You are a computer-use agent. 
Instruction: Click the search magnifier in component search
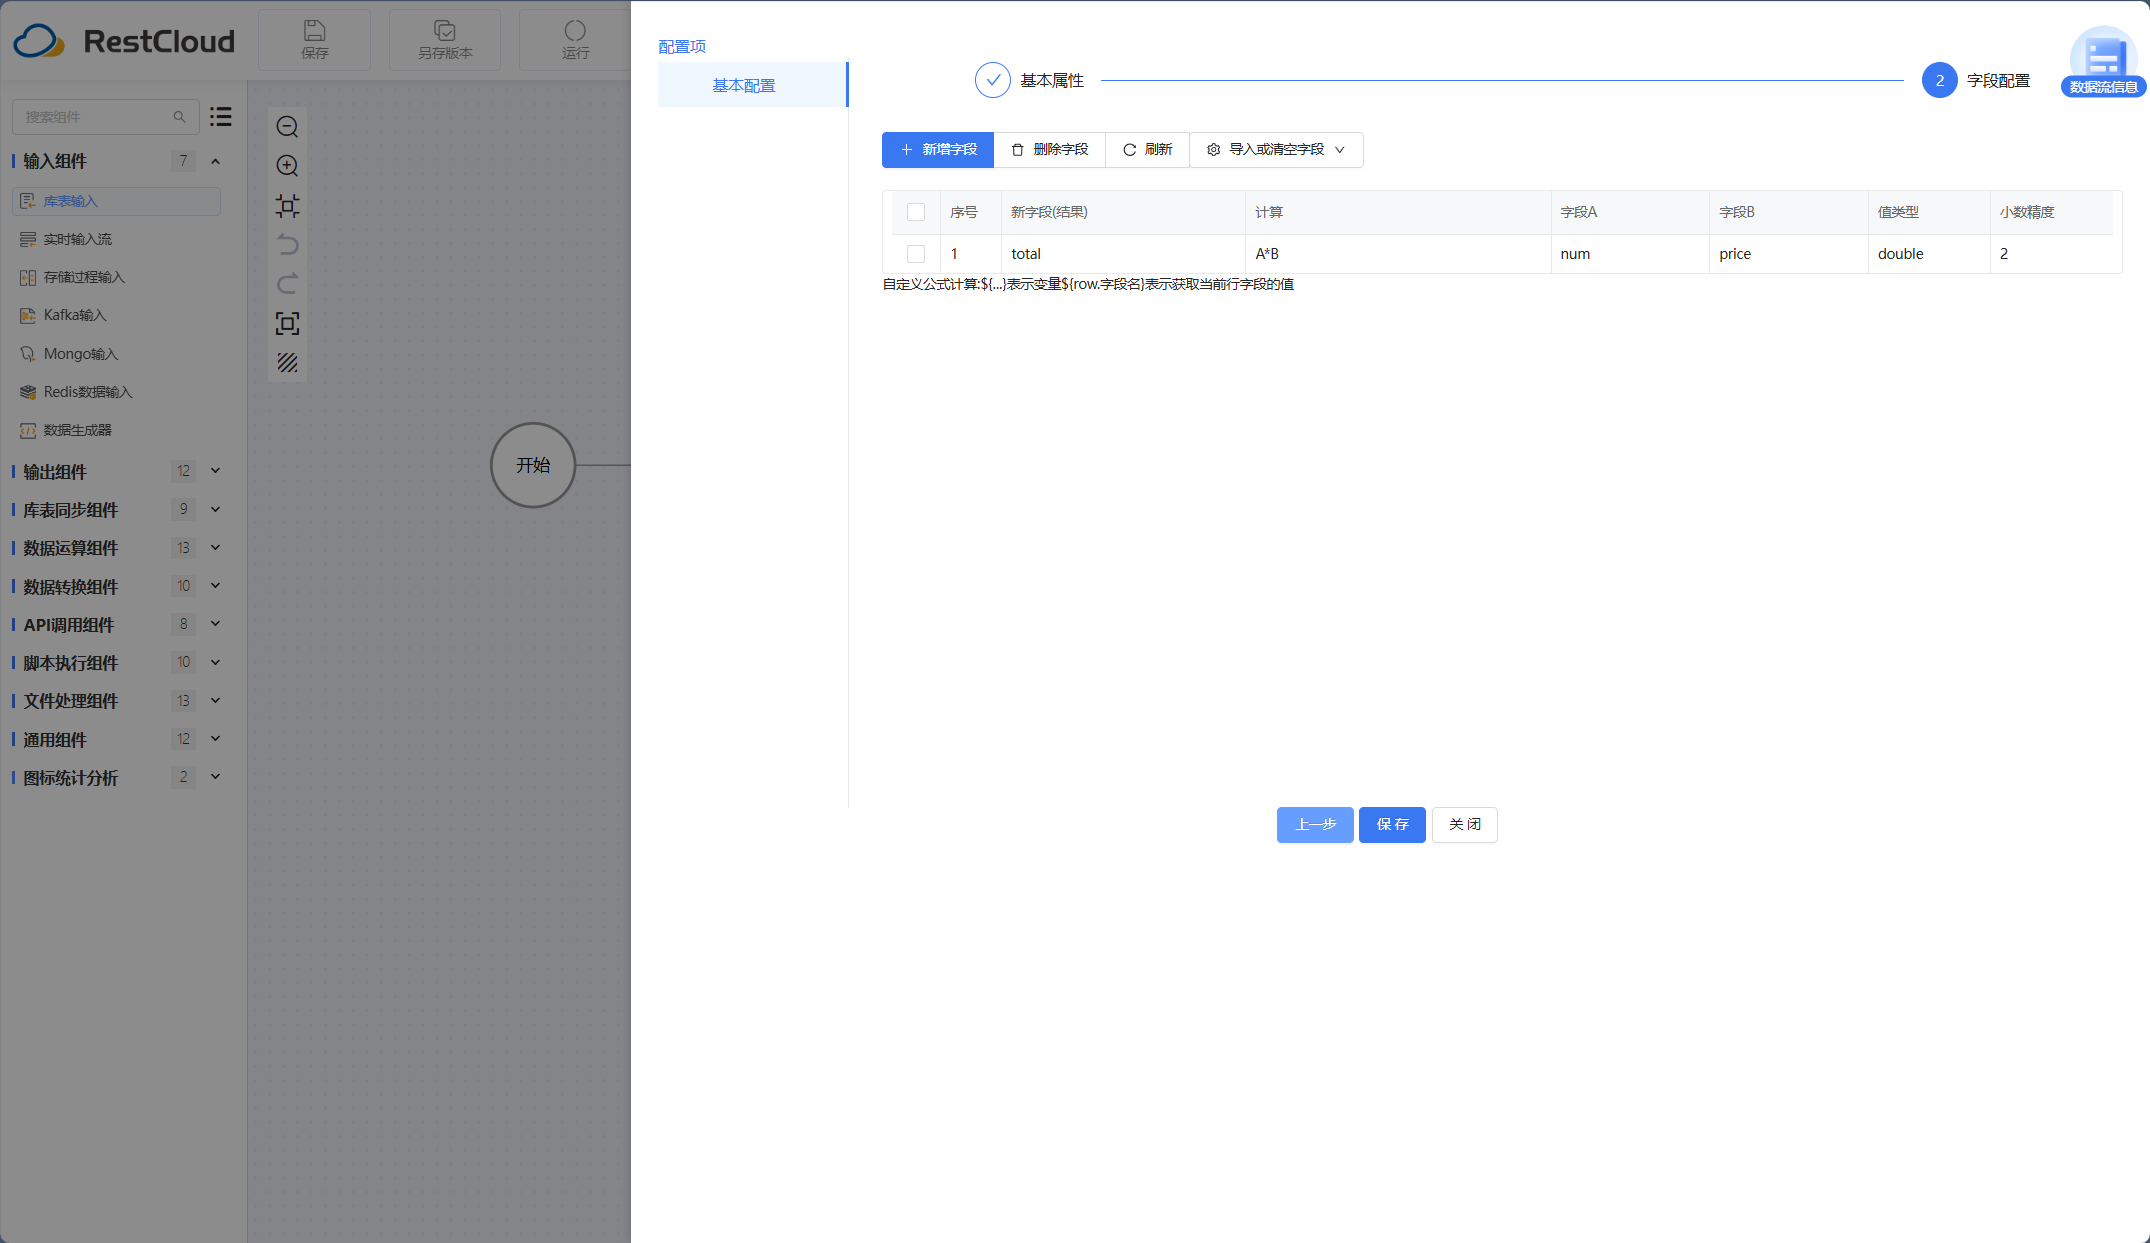click(x=180, y=117)
